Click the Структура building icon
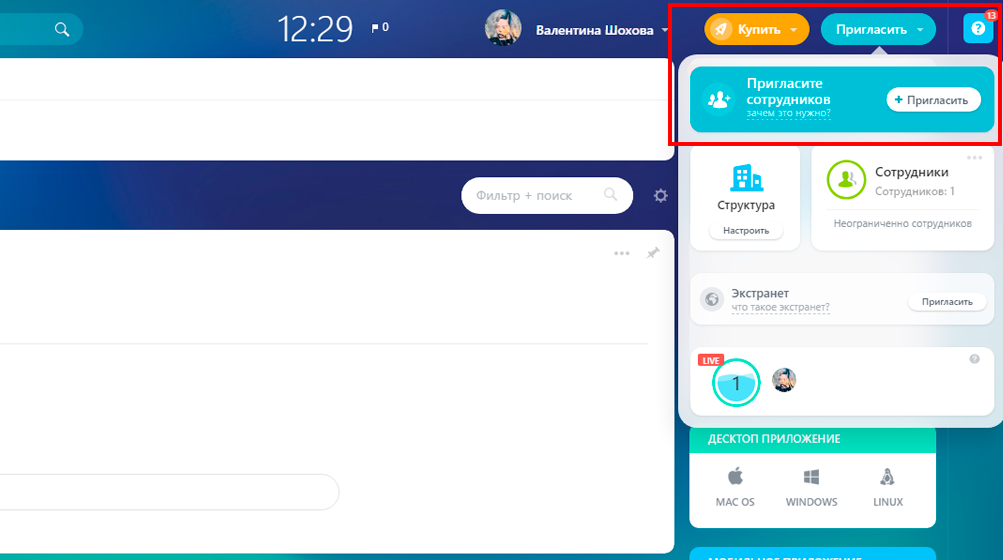This screenshot has height=560, width=1003. point(746,178)
